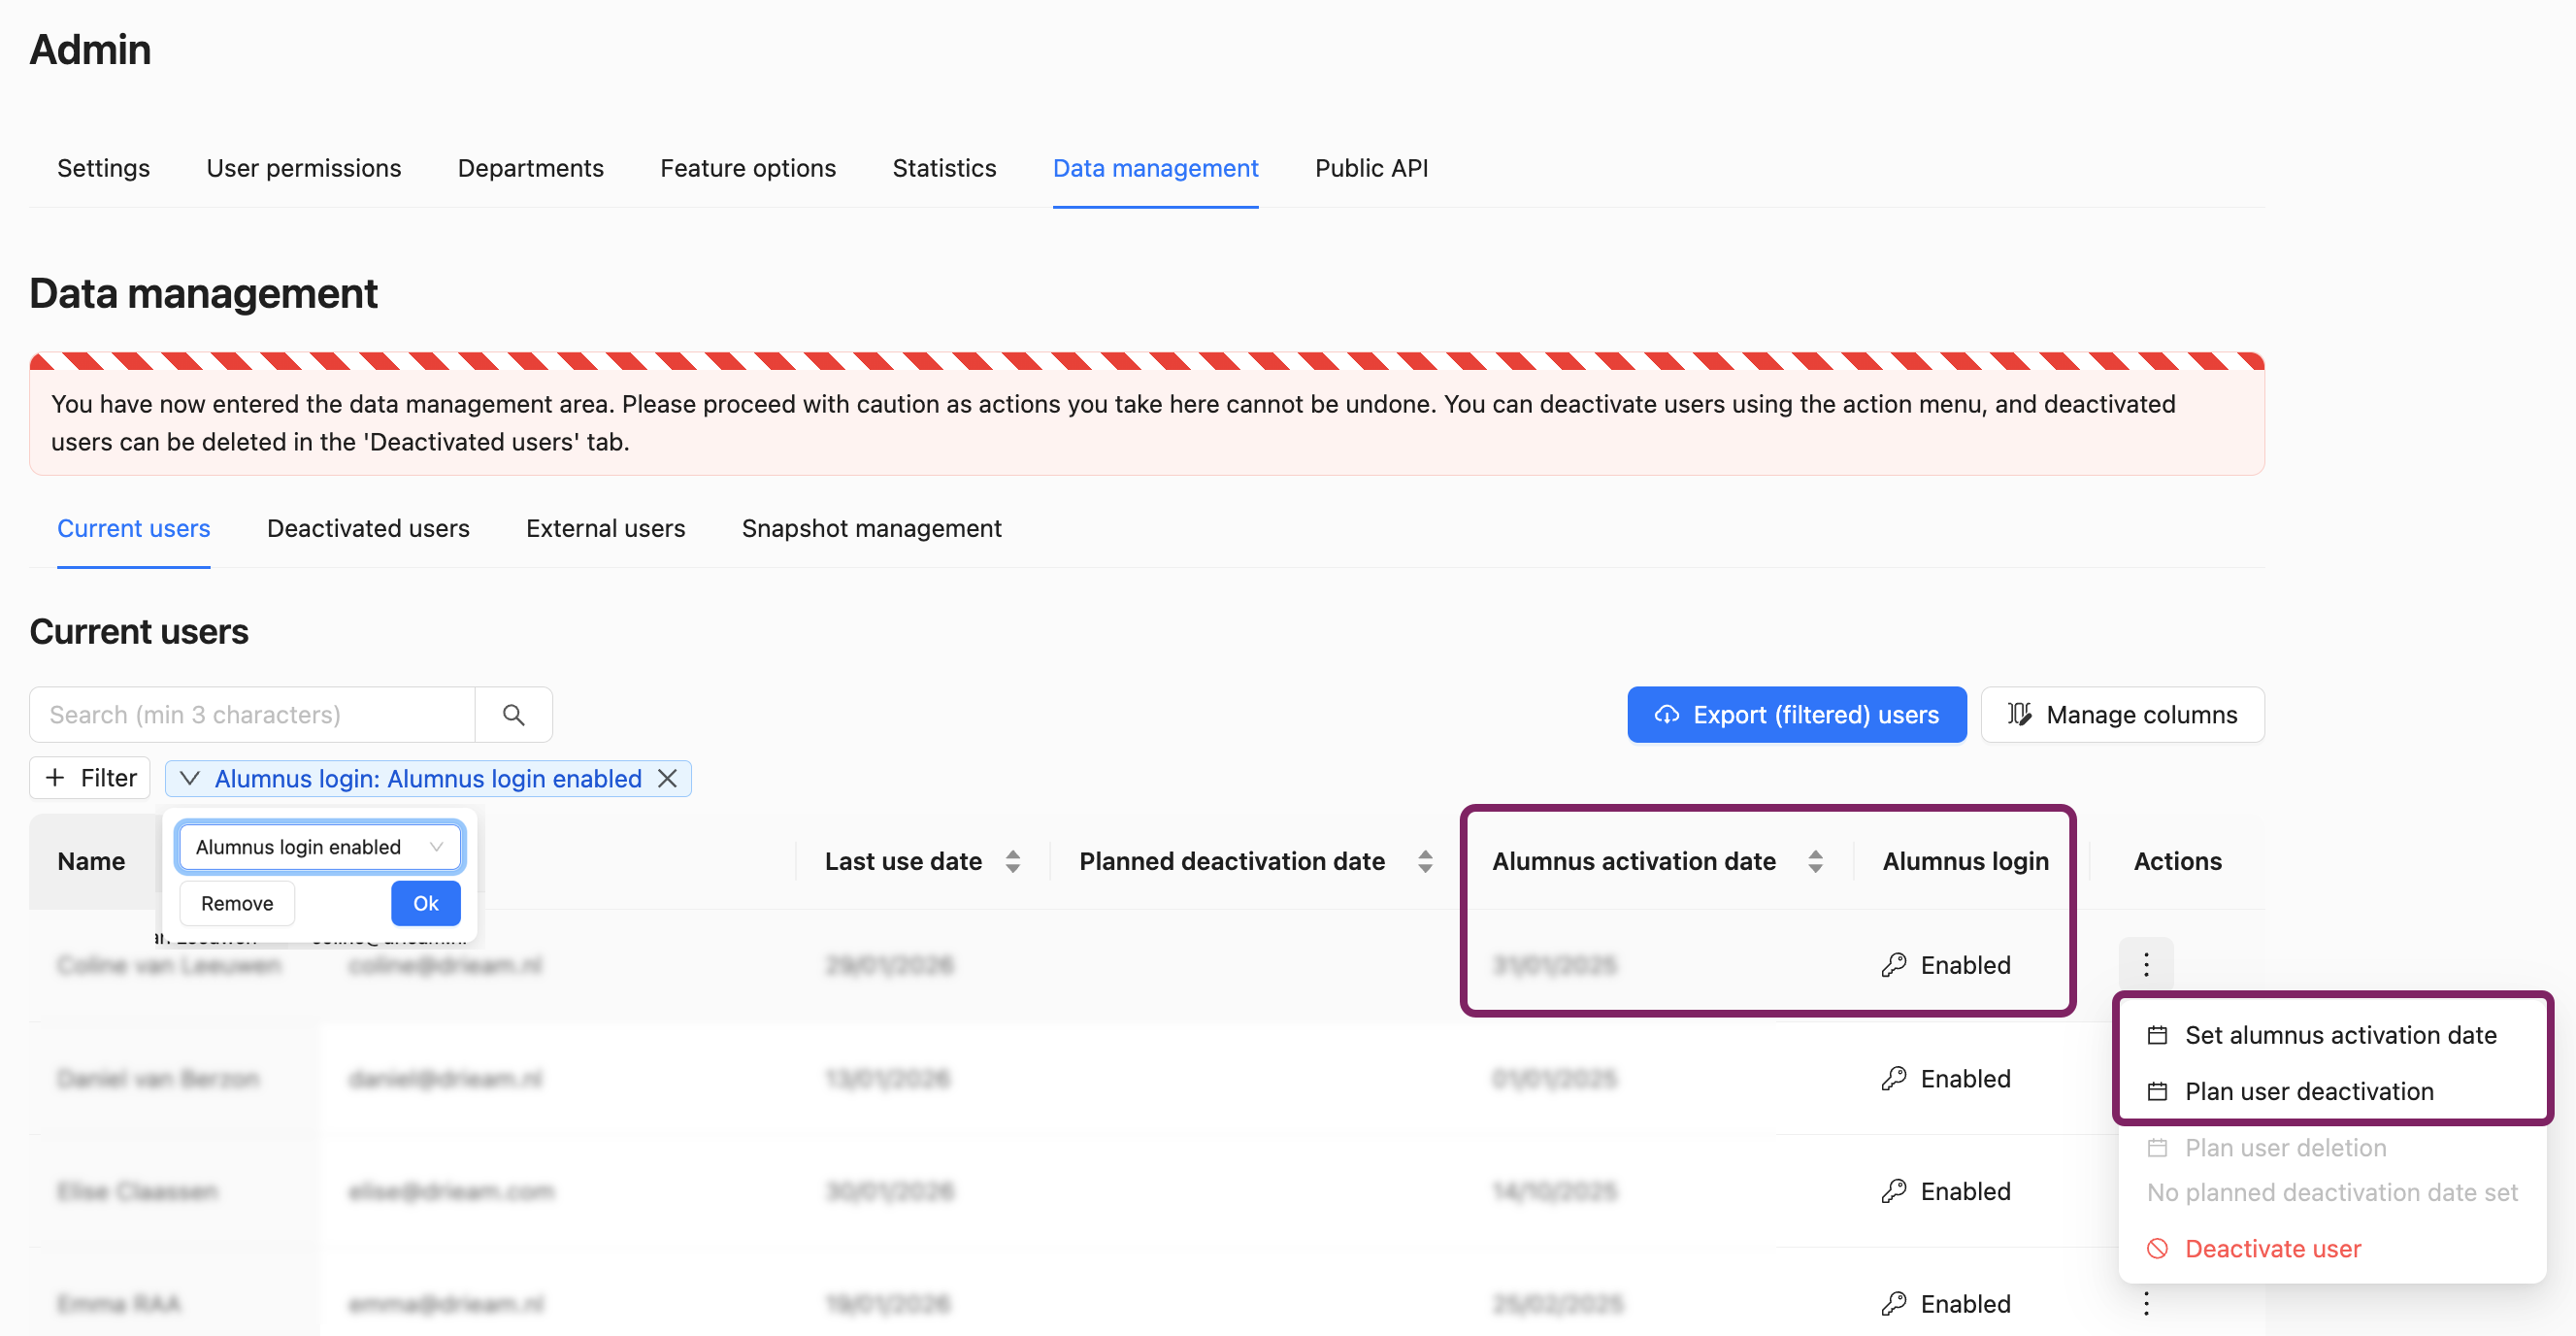Viewport: 2576px width, 1336px height.
Task: Collapse the Alumnus login filter chevron
Action: click(x=190, y=778)
